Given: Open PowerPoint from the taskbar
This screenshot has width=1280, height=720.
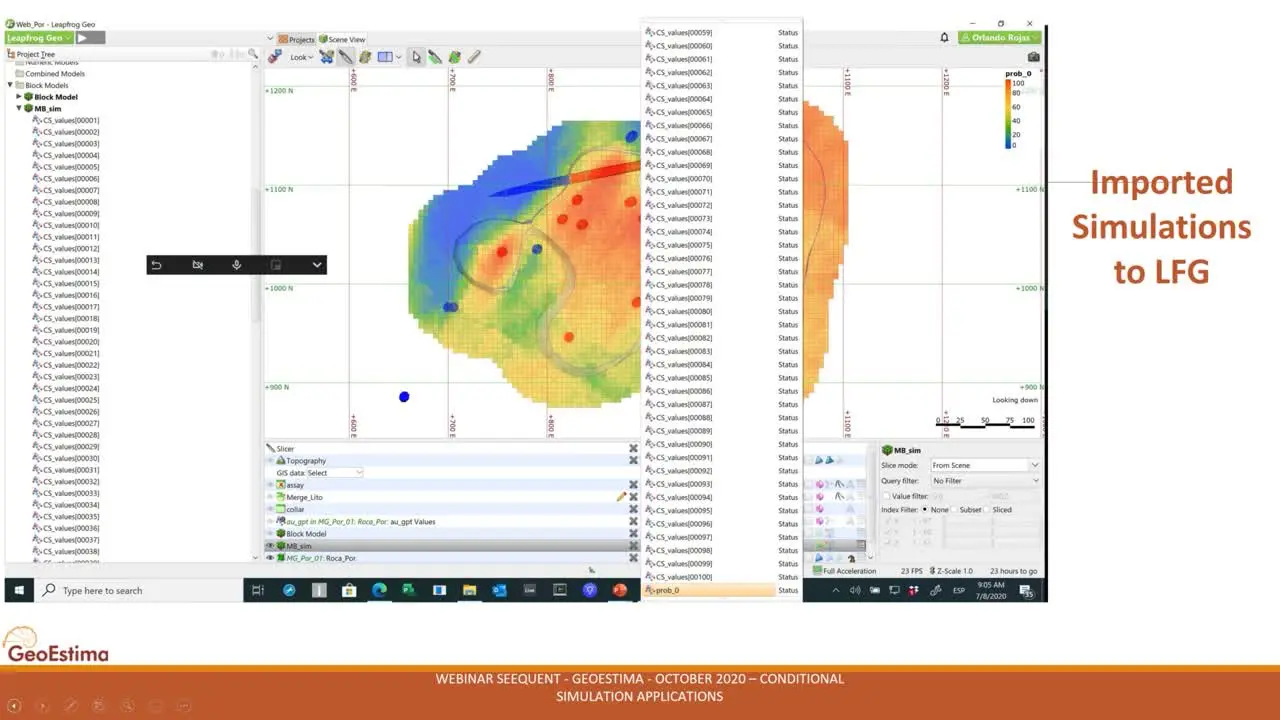Looking at the screenshot, I should click(x=620, y=590).
